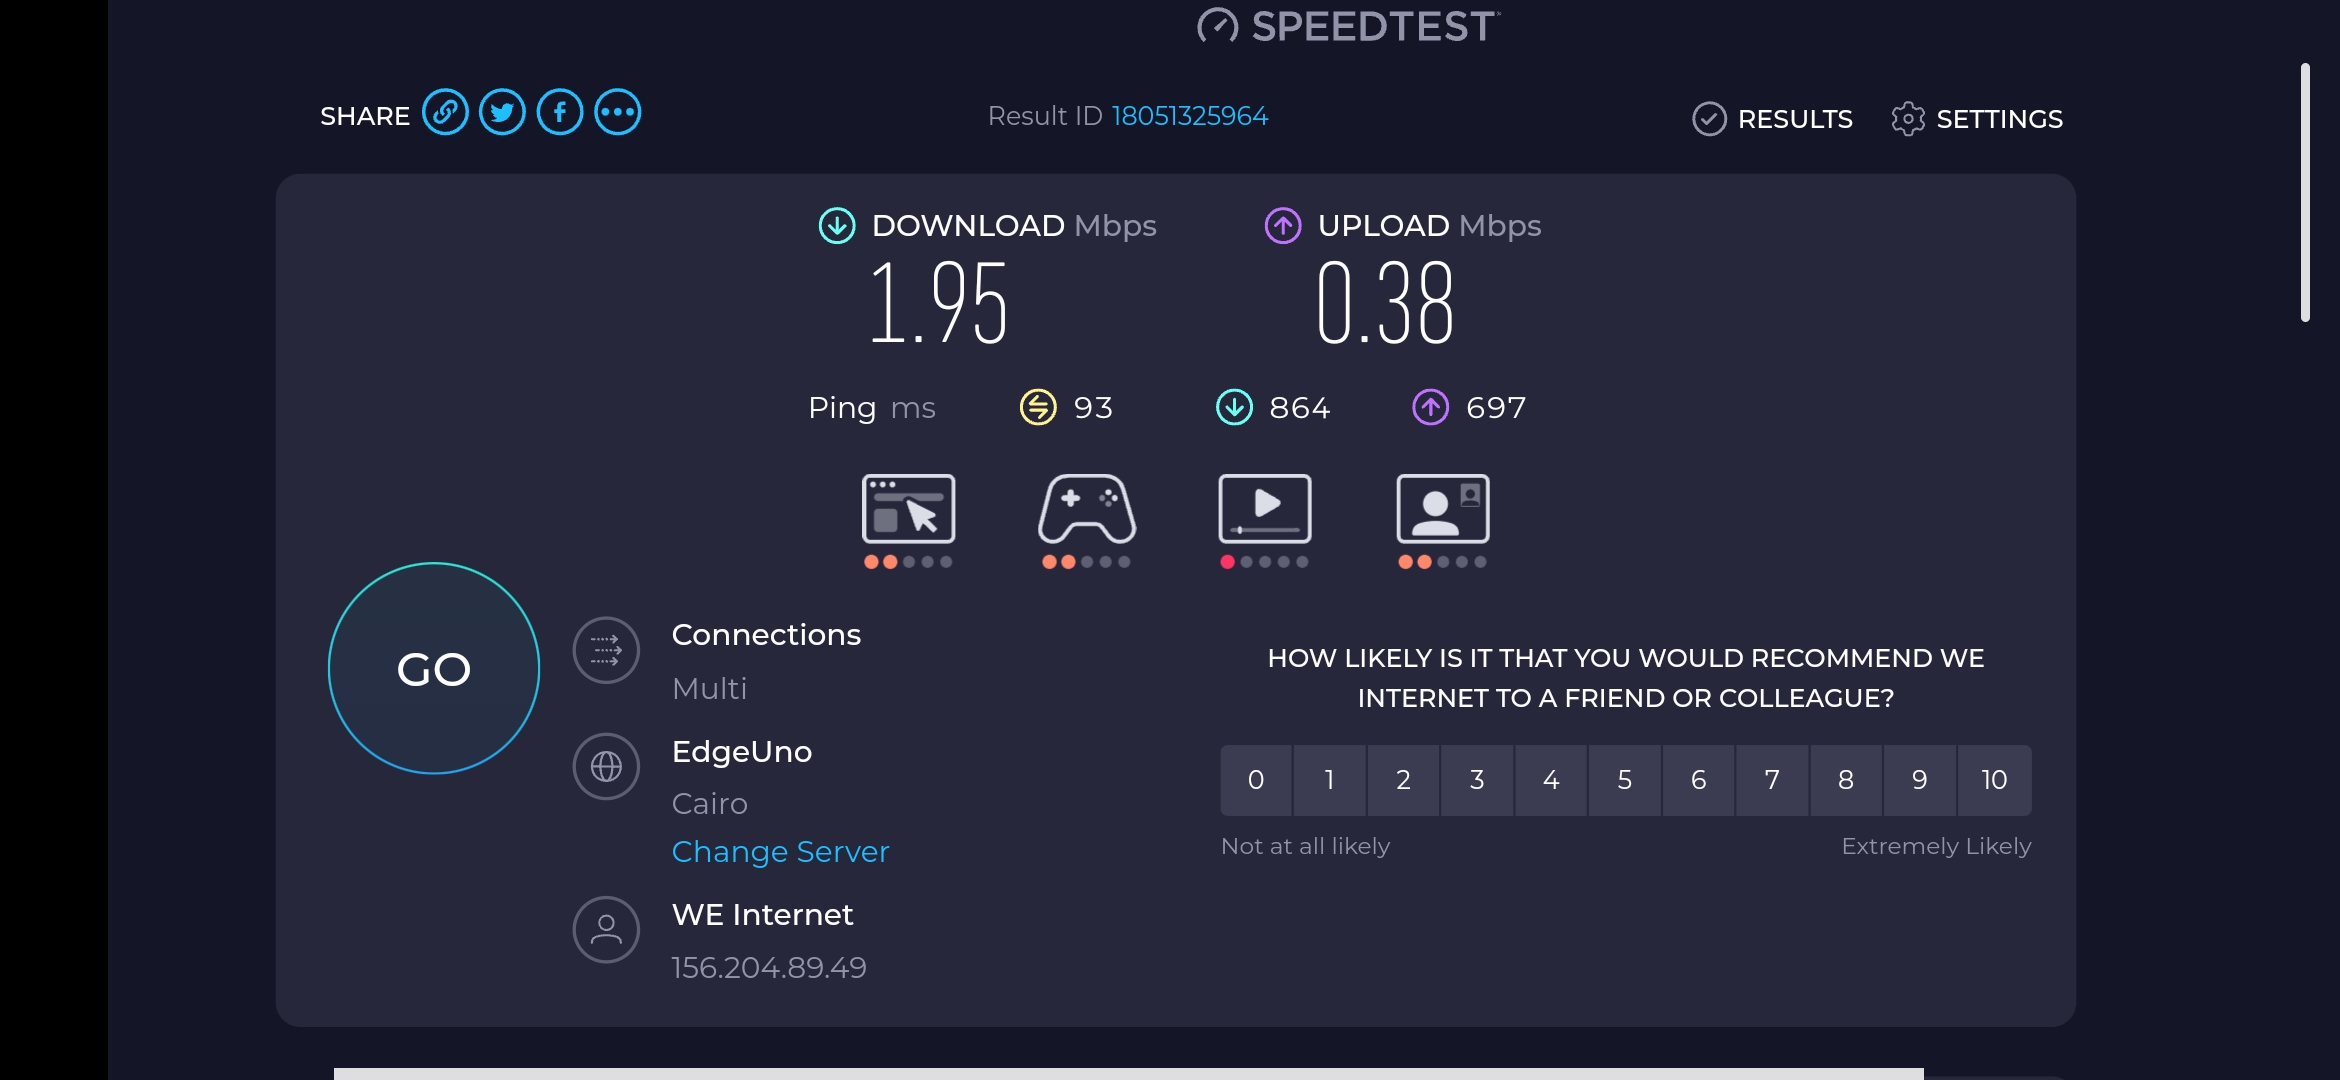
Task: Click the upload latency icon showing 697
Action: [1430, 407]
